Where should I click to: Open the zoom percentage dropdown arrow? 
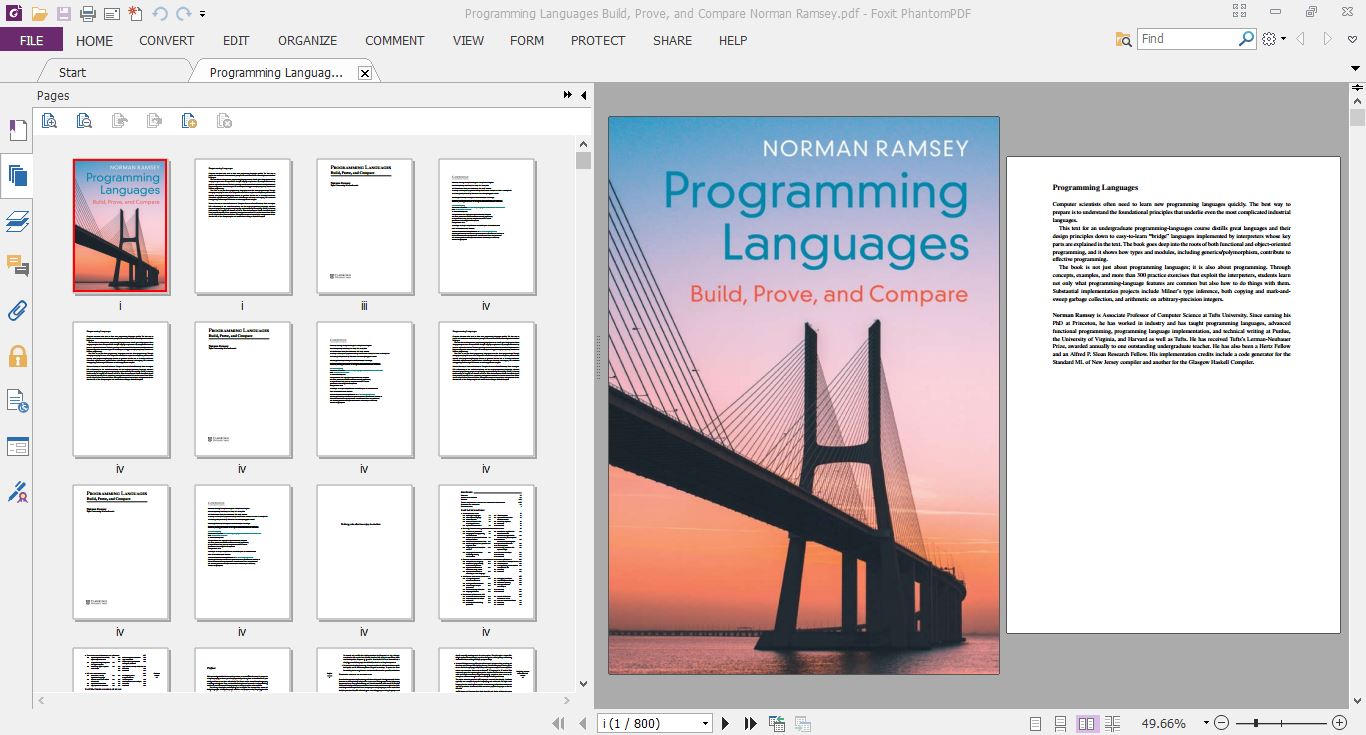(1206, 723)
